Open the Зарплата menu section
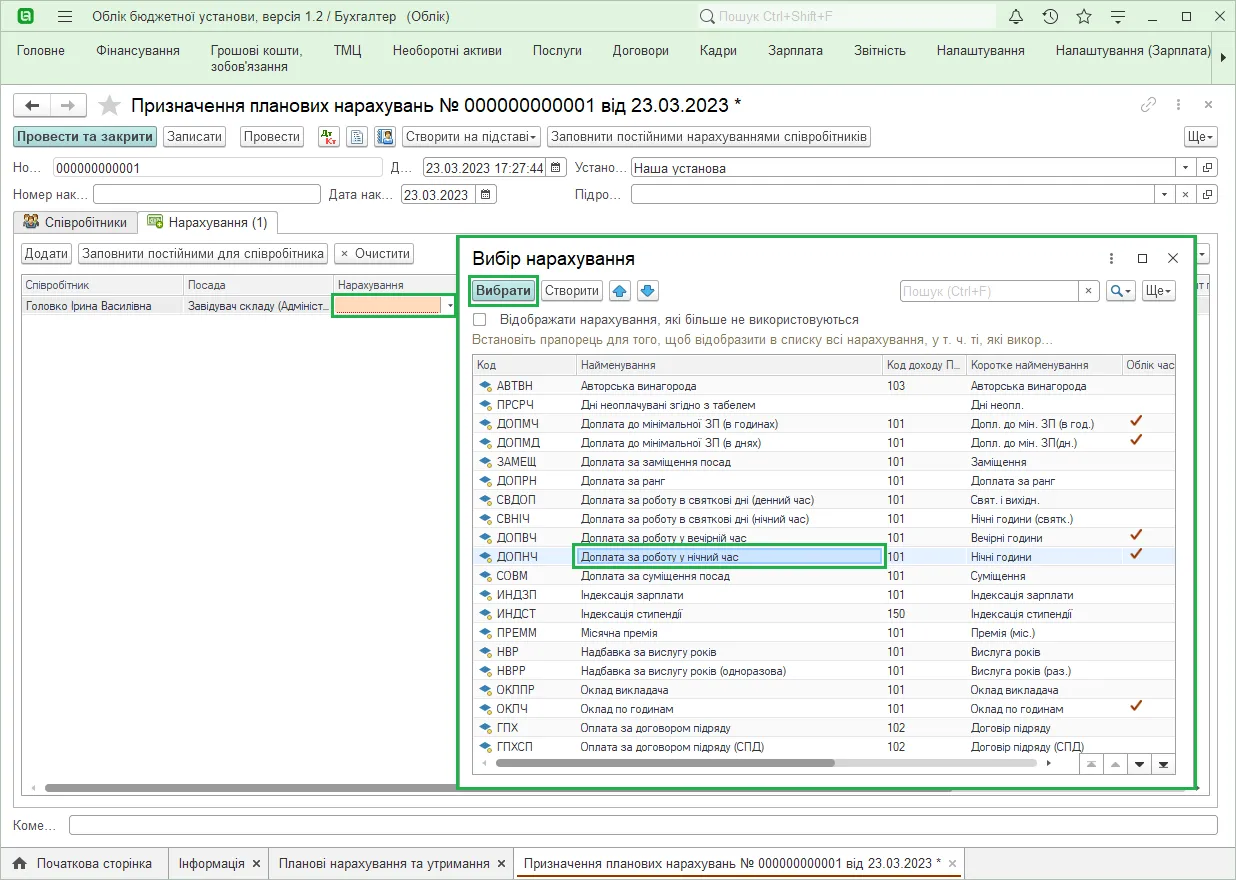This screenshot has width=1236, height=880. click(795, 51)
